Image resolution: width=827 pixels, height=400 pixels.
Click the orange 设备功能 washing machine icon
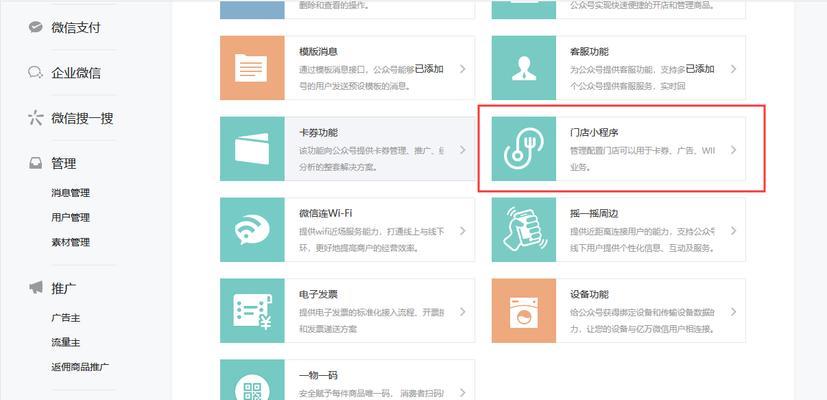coord(524,311)
